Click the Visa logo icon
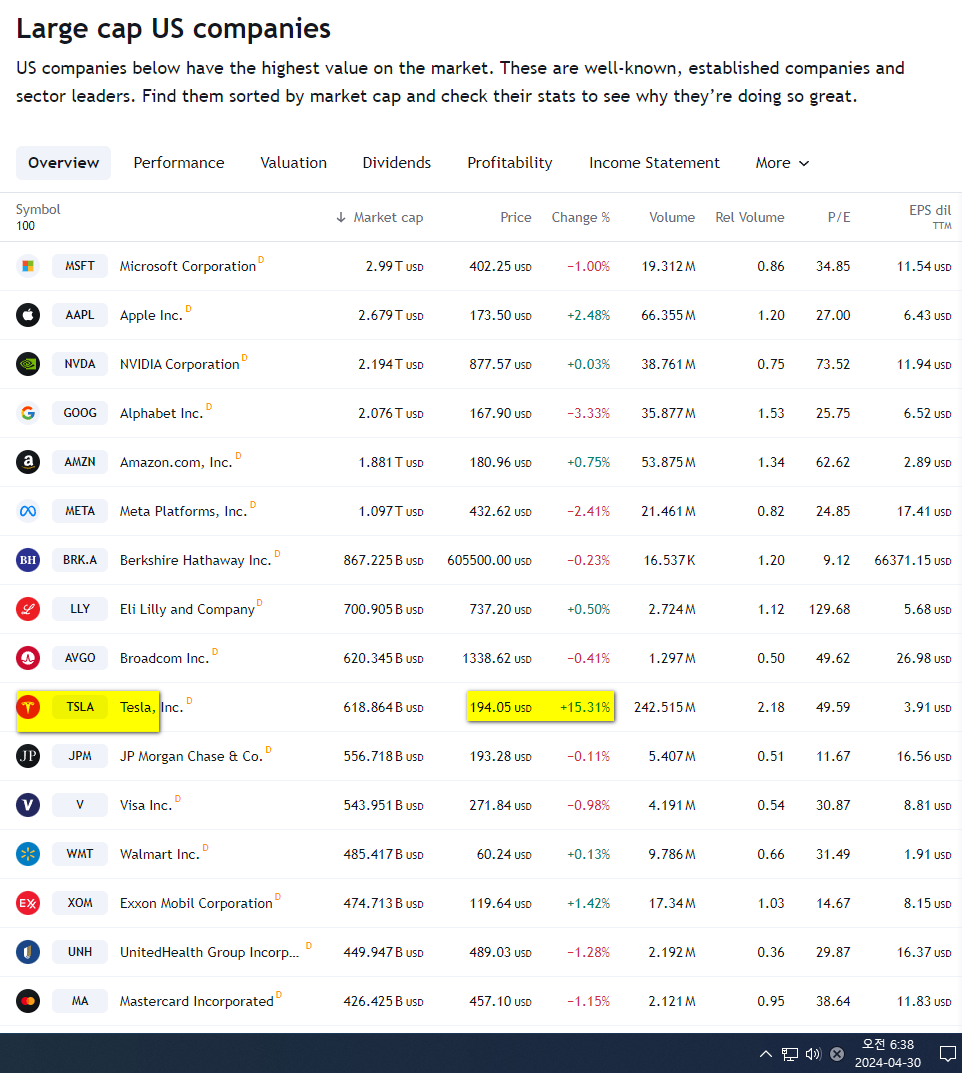Image resolution: width=962 pixels, height=1073 pixels. point(28,805)
